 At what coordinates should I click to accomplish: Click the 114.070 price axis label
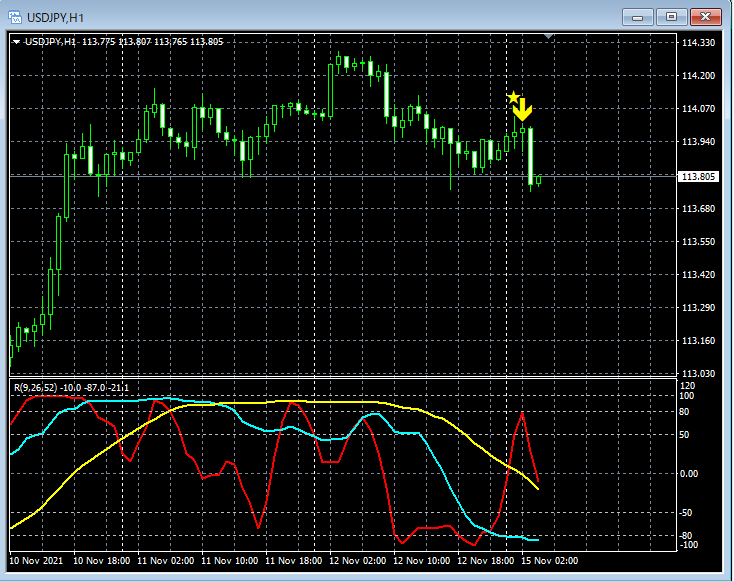tap(698, 109)
